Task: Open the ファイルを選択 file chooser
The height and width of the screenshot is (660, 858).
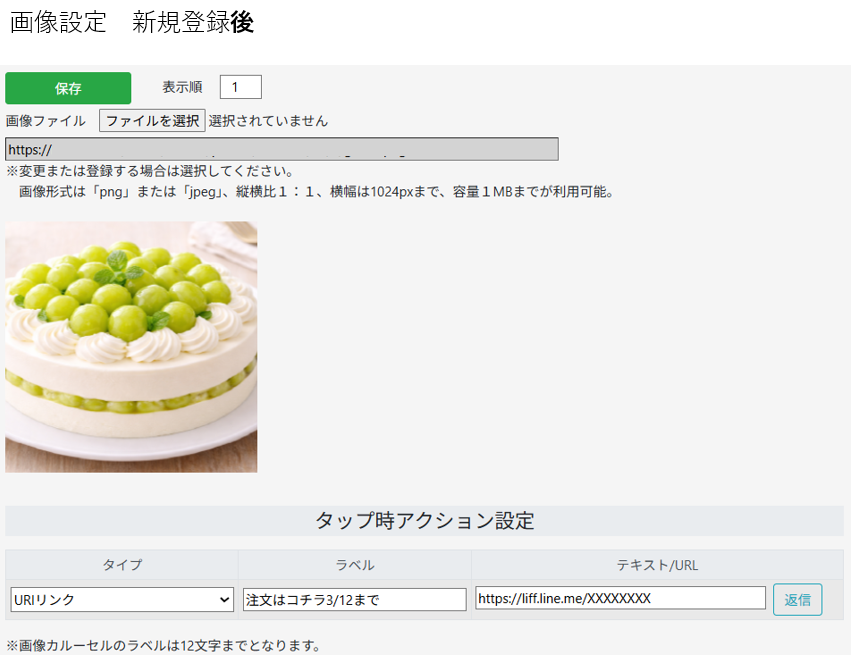Action: (152, 120)
